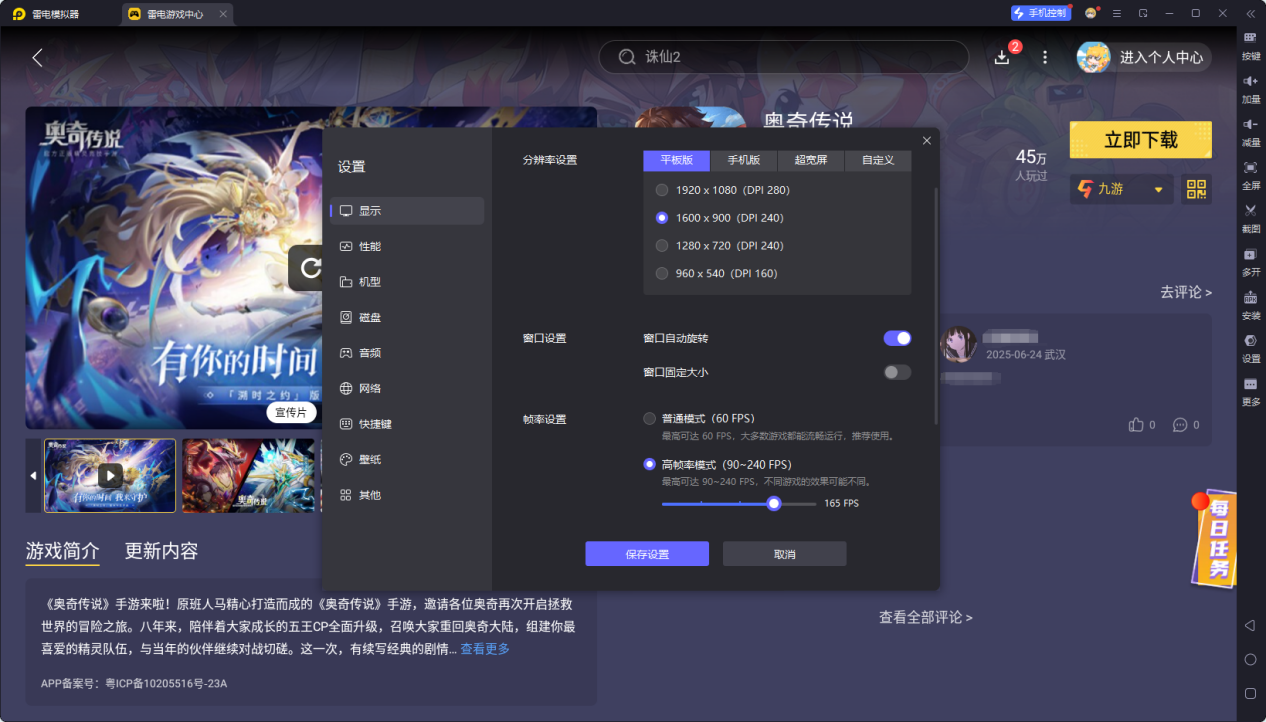The height and width of the screenshot is (722, 1266).
Task: Click the FPS slider handle at 165 FPS
Action: pos(773,503)
